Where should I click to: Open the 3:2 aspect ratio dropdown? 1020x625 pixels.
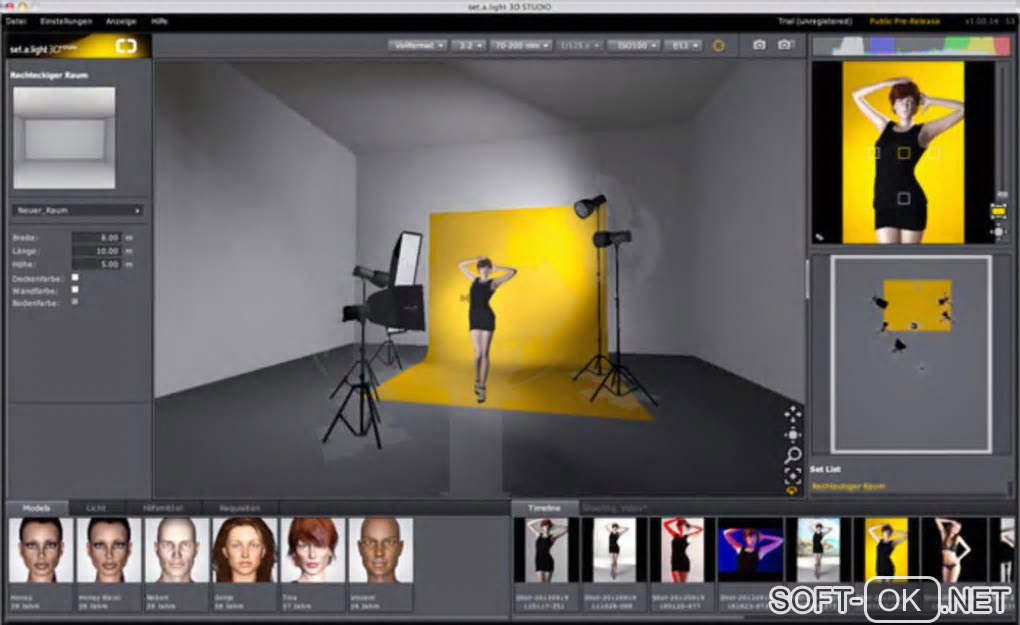469,46
